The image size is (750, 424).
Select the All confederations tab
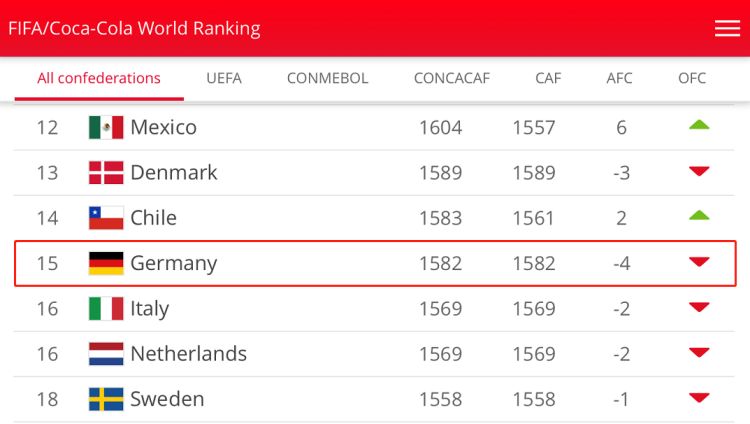pyautogui.click(x=99, y=78)
